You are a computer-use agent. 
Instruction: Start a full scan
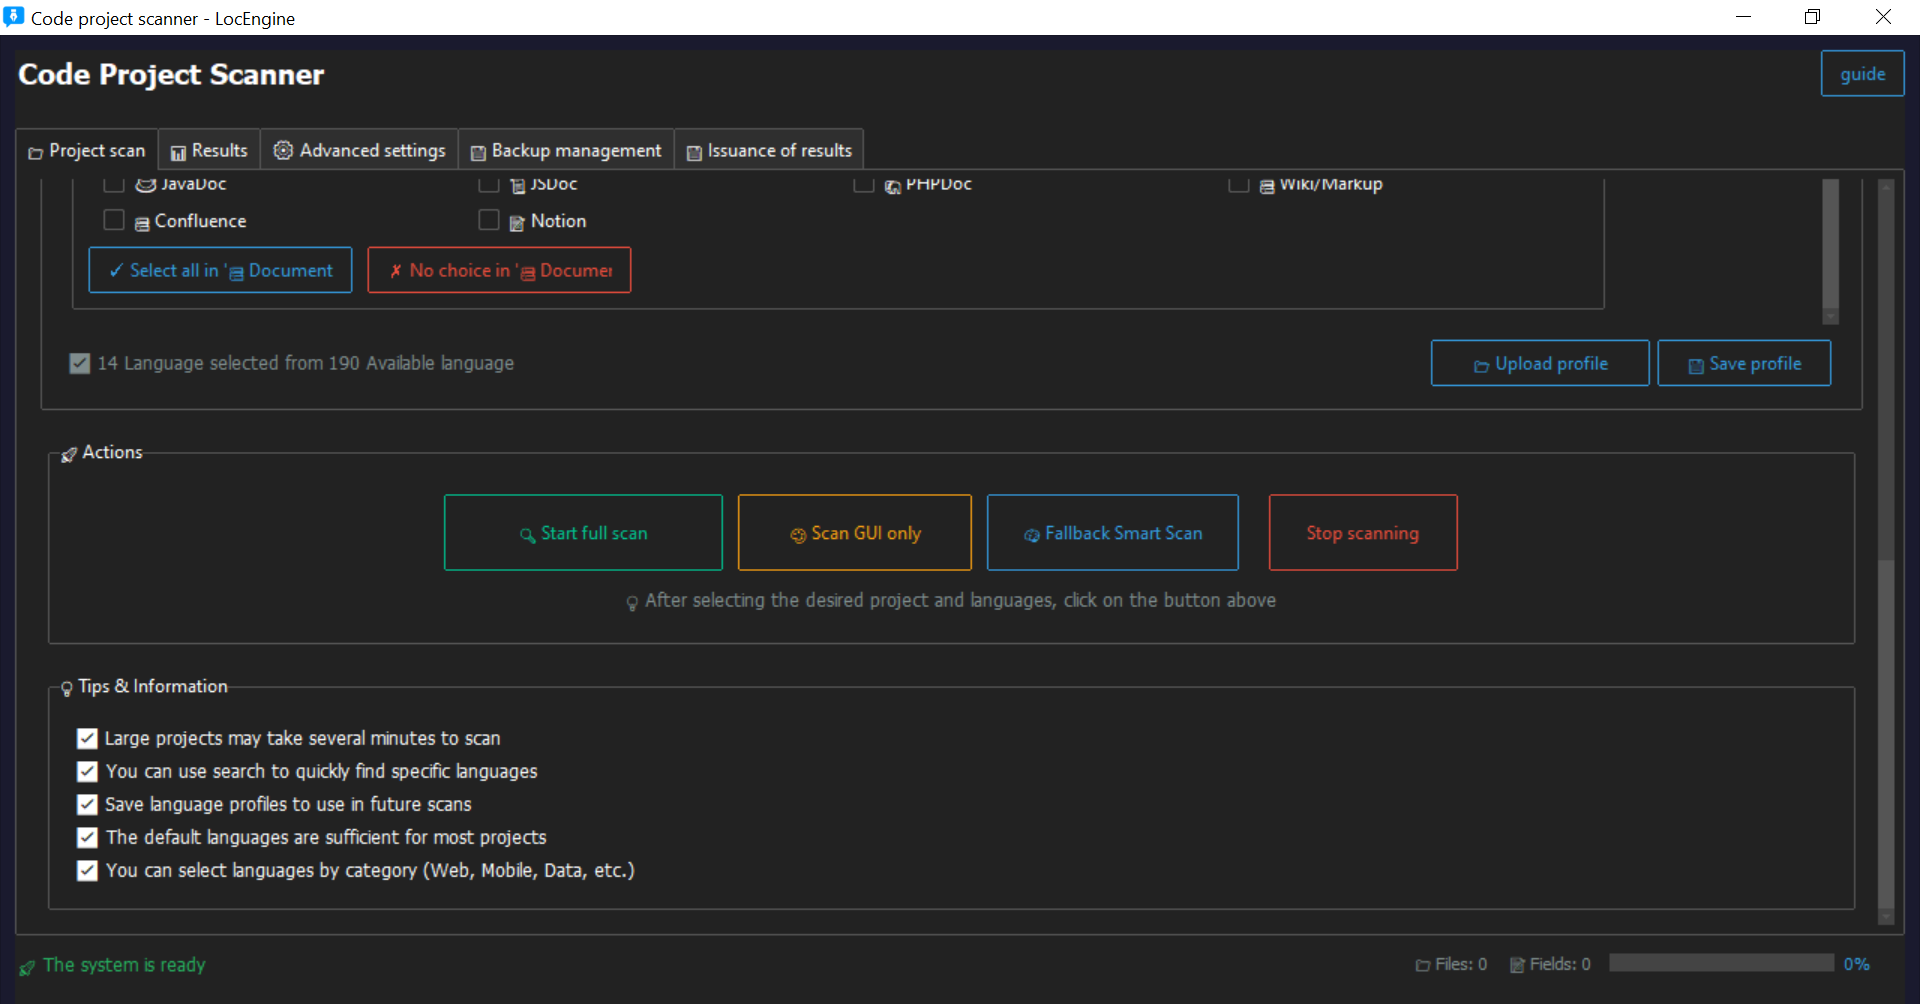[583, 533]
